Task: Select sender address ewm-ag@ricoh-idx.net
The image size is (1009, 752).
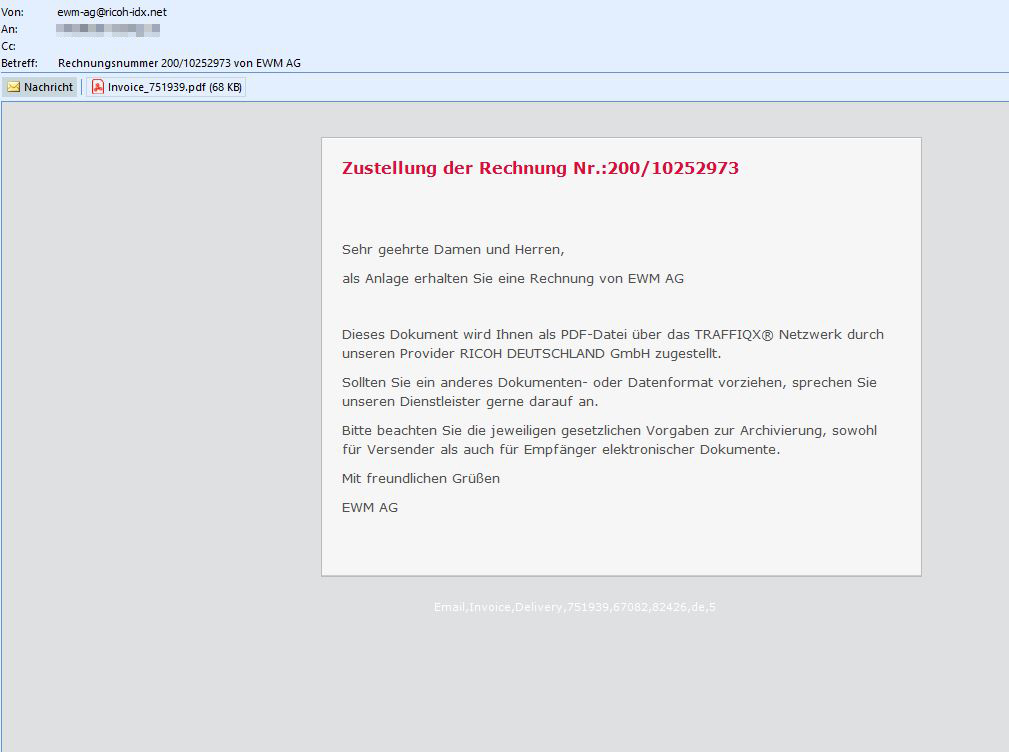Action: (112, 12)
